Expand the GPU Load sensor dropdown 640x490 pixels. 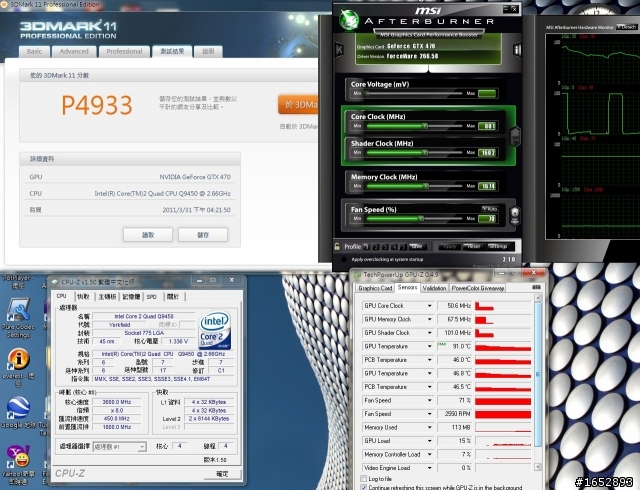coord(429,441)
